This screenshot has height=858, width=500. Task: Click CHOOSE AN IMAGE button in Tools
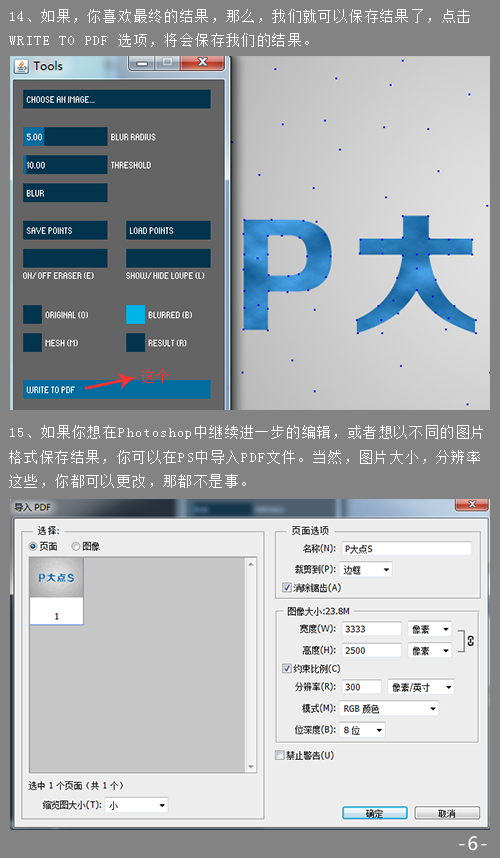117,99
